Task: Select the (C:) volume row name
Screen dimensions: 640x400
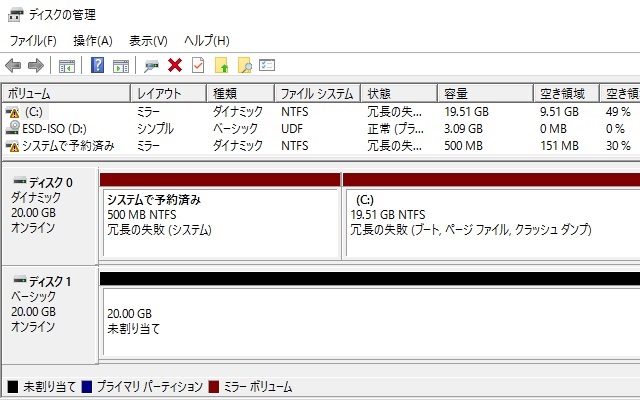Action: click(x=33, y=112)
